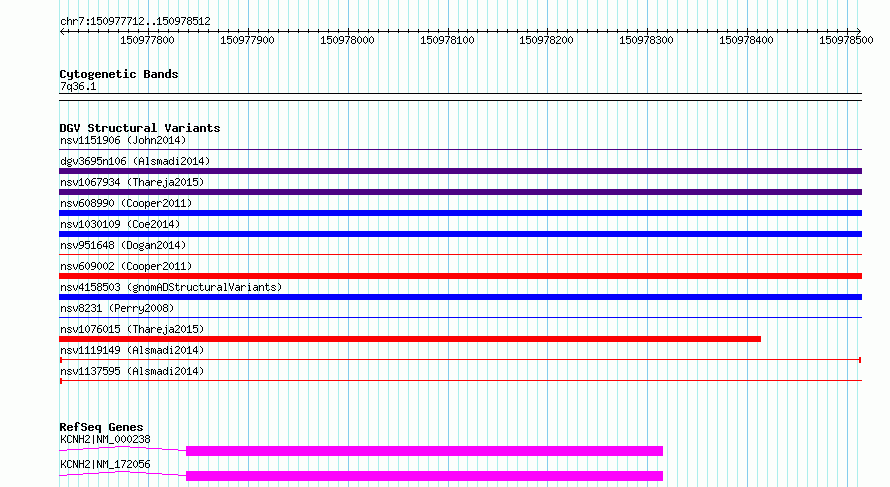The image size is (890, 487).
Task: Select the Cytogenetic Bands track title
Action: [x=119, y=74]
